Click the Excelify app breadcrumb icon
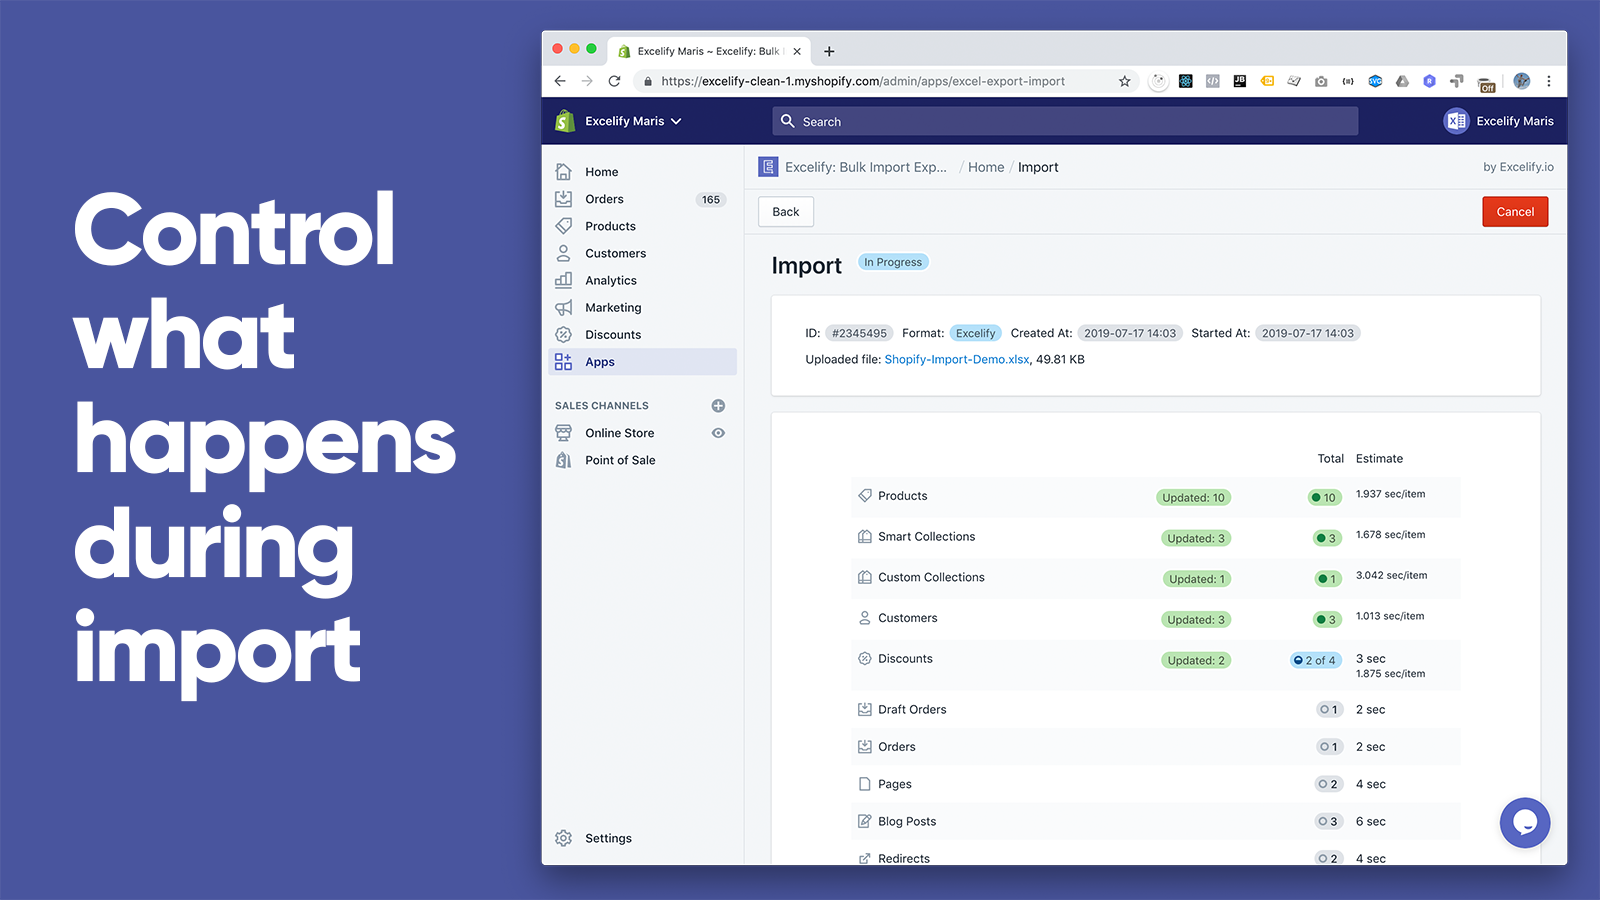The height and width of the screenshot is (900, 1600). (768, 167)
